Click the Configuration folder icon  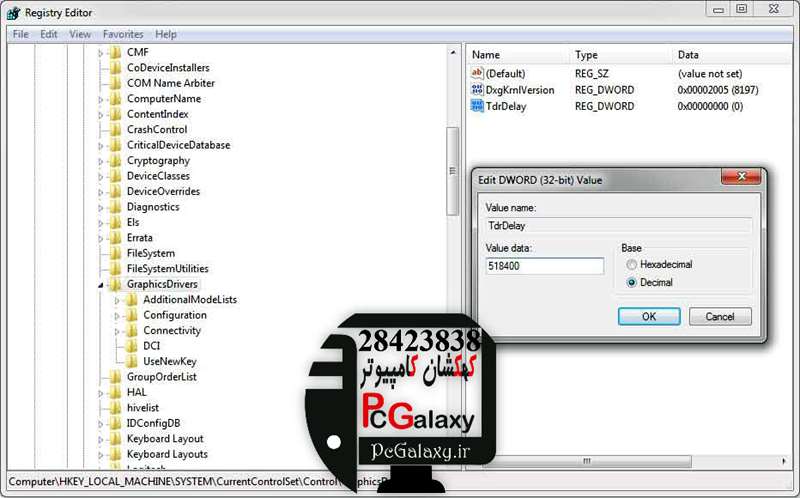(x=132, y=315)
